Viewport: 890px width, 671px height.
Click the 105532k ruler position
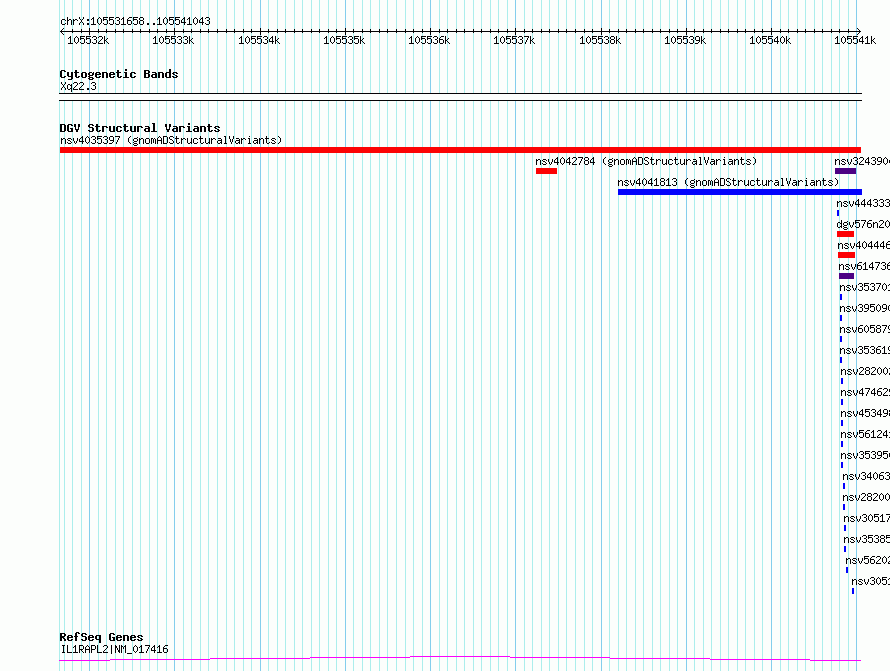(88, 40)
